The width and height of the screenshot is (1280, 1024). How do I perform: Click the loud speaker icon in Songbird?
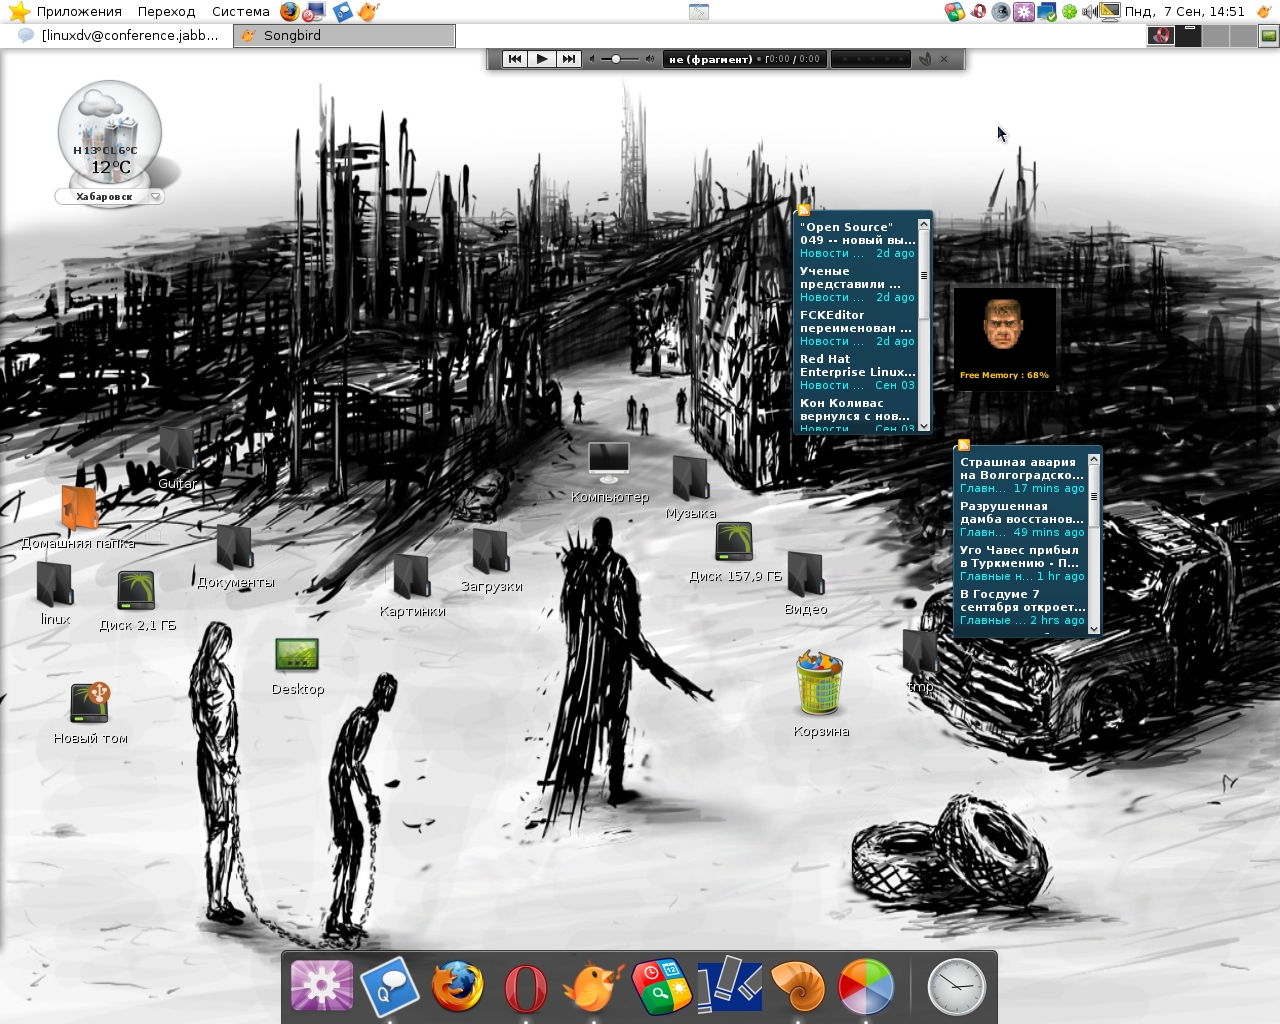tap(650, 59)
